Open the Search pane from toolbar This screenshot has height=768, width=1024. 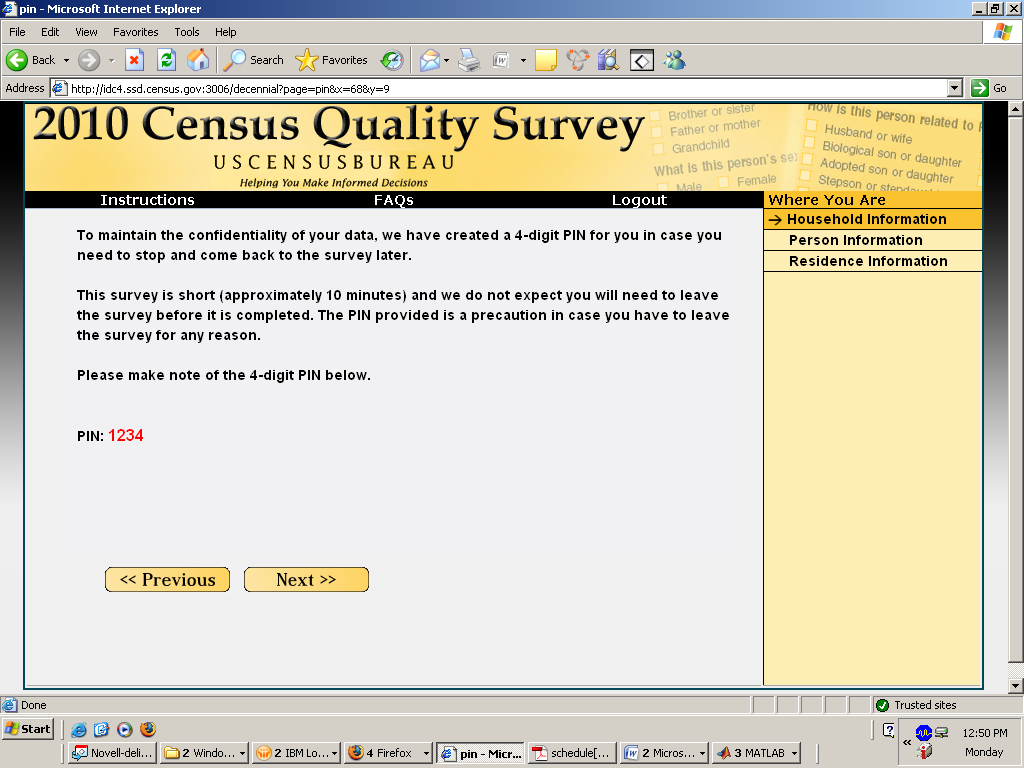pyautogui.click(x=254, y=60)
